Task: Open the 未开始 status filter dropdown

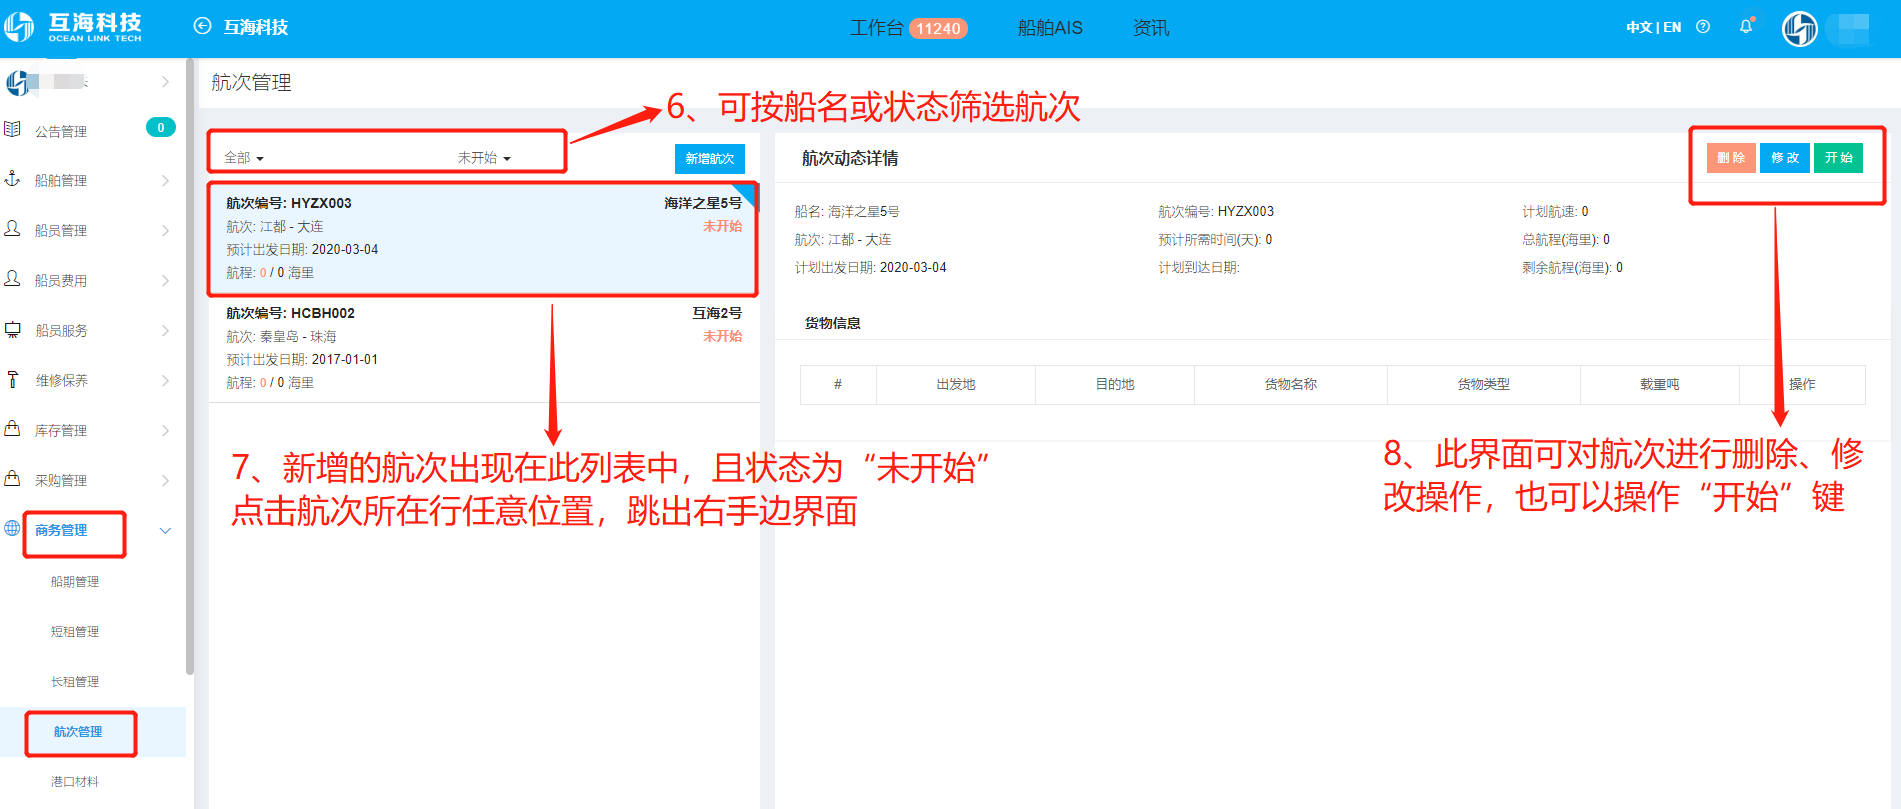Action: [484, 158]
